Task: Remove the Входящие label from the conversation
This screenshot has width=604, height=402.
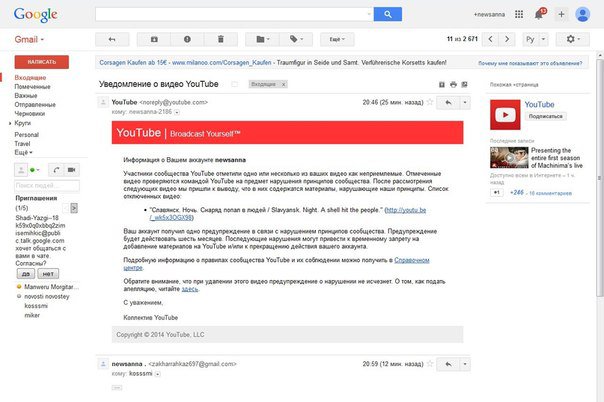Action: click(285, 86)
